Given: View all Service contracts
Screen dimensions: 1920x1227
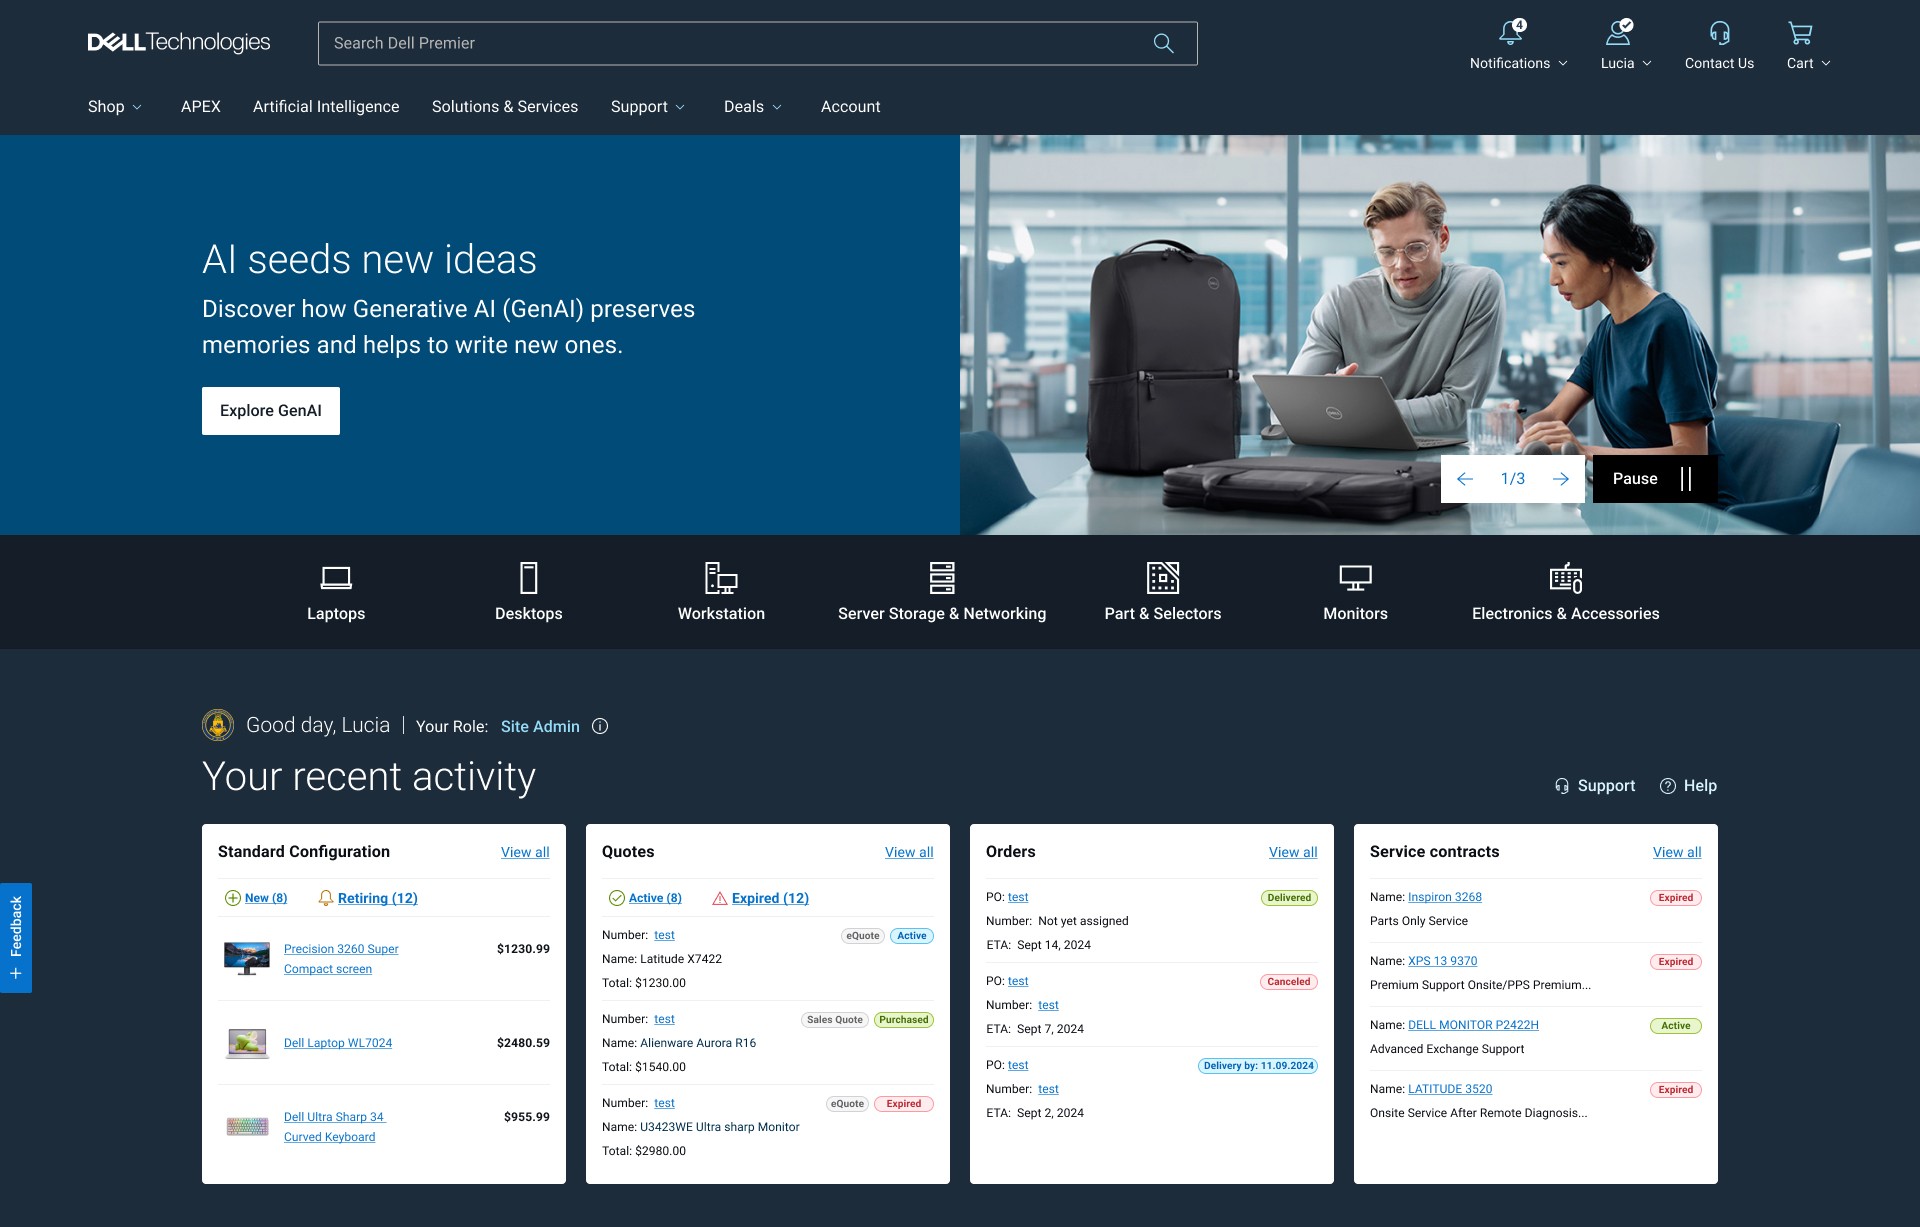Looking at the screenshot, I should pyautogui.click(x=1676, y=852).
